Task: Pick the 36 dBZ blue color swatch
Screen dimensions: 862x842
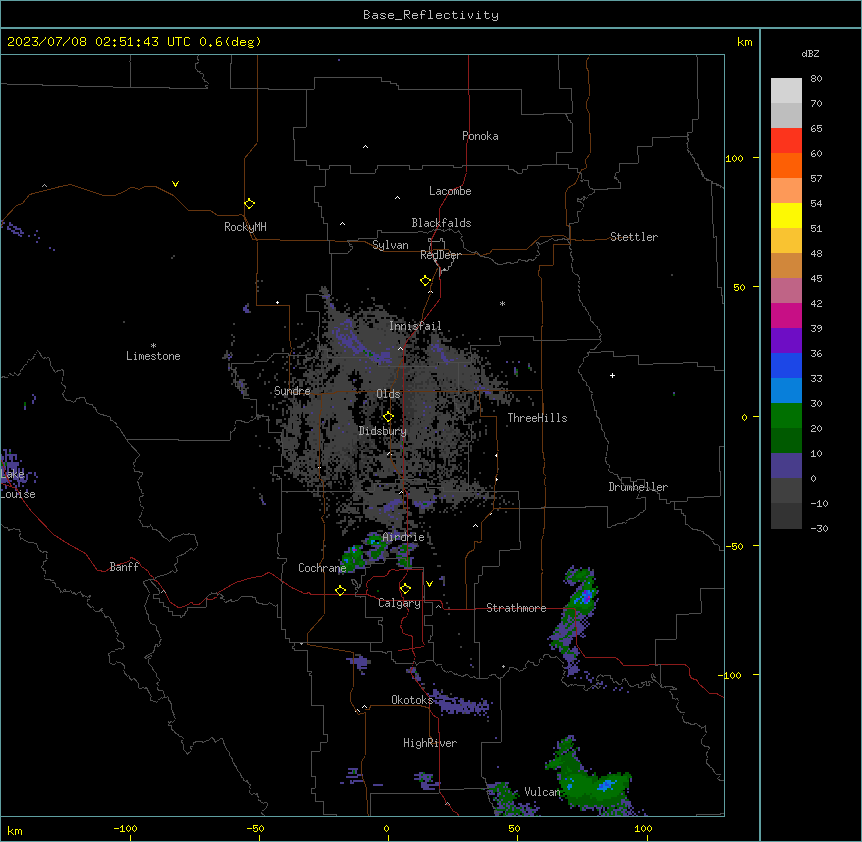Action: [x=786, y=365]
